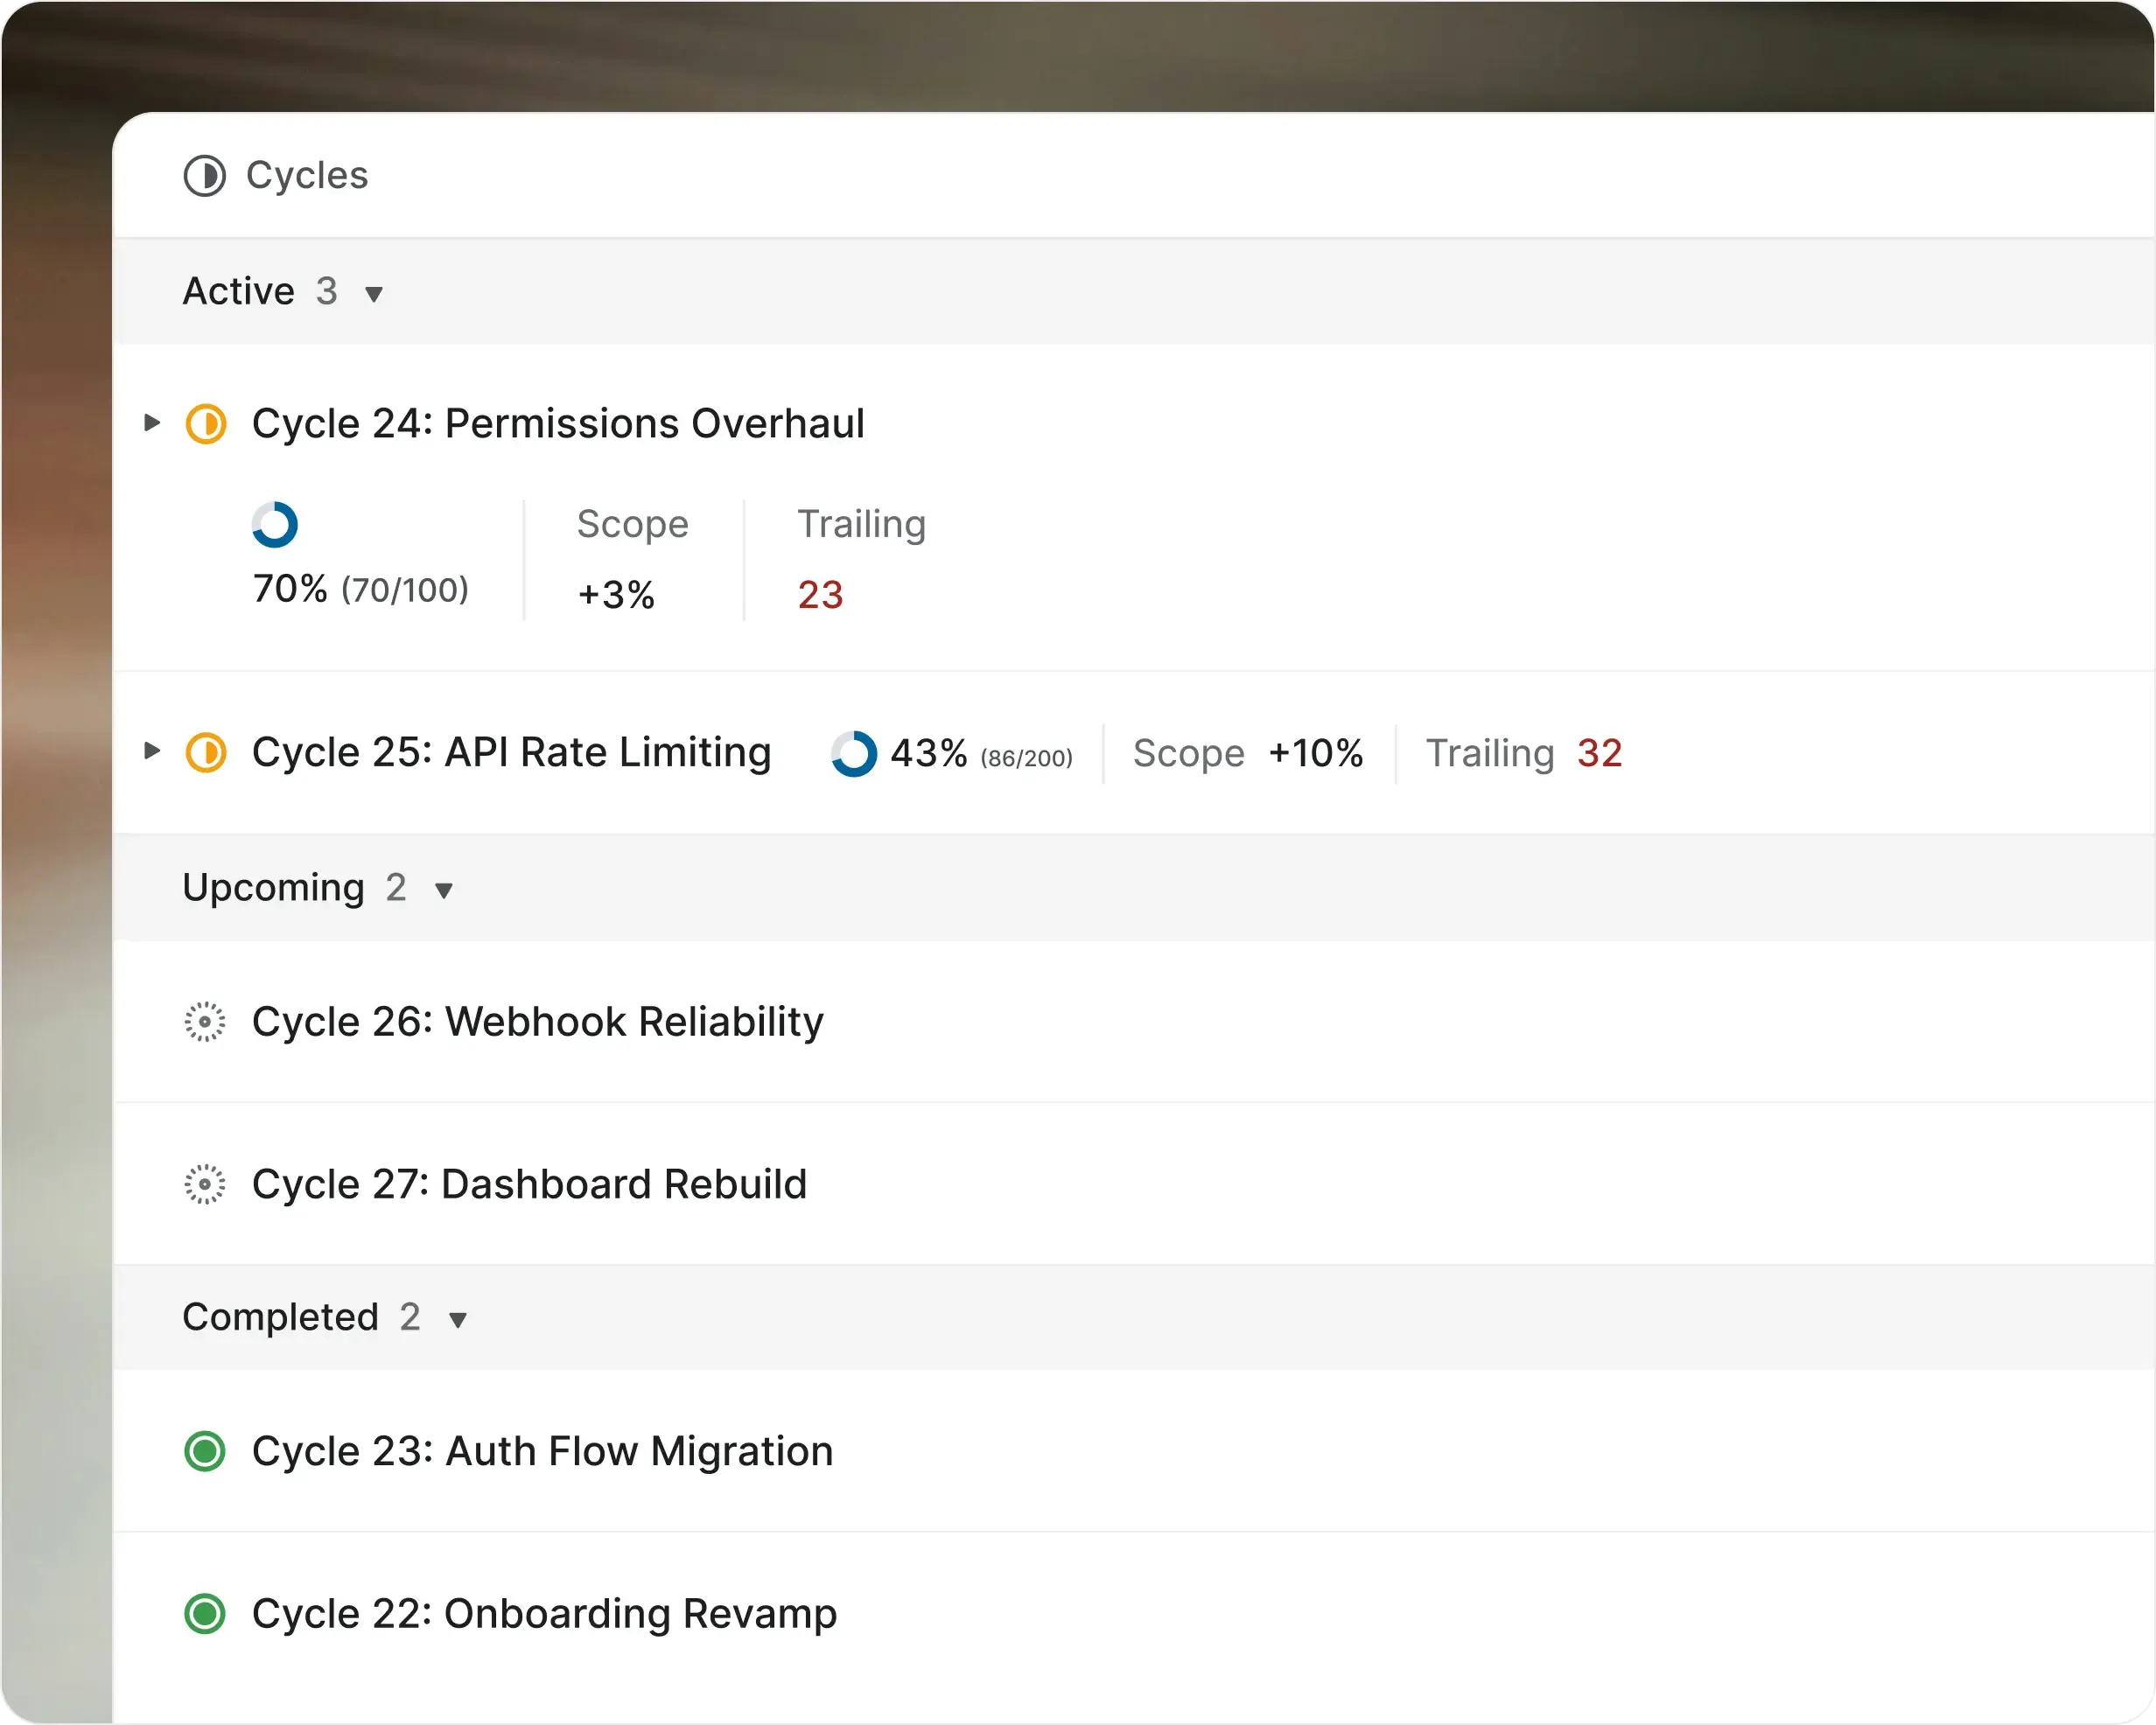Click the 70% (70/100) progress value

pyautogui.click(x=360, y=589)
